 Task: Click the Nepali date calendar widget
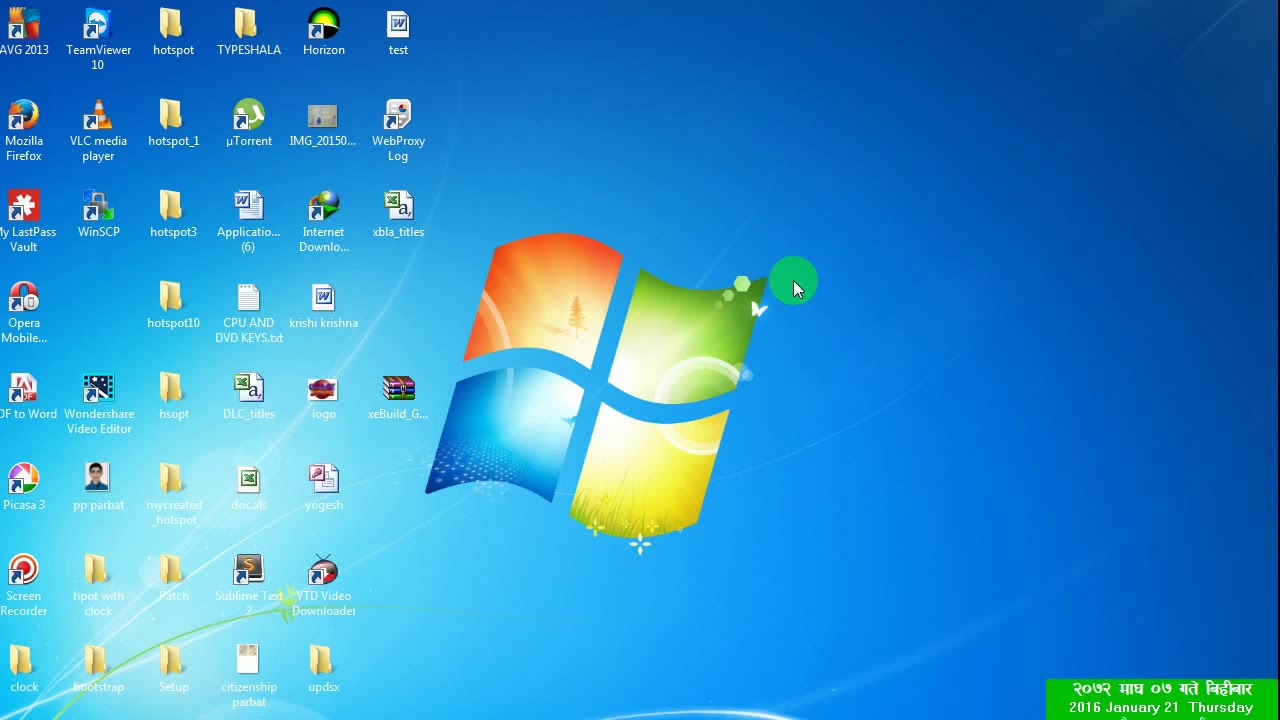pyautogui.click(x=1162, y=699)
